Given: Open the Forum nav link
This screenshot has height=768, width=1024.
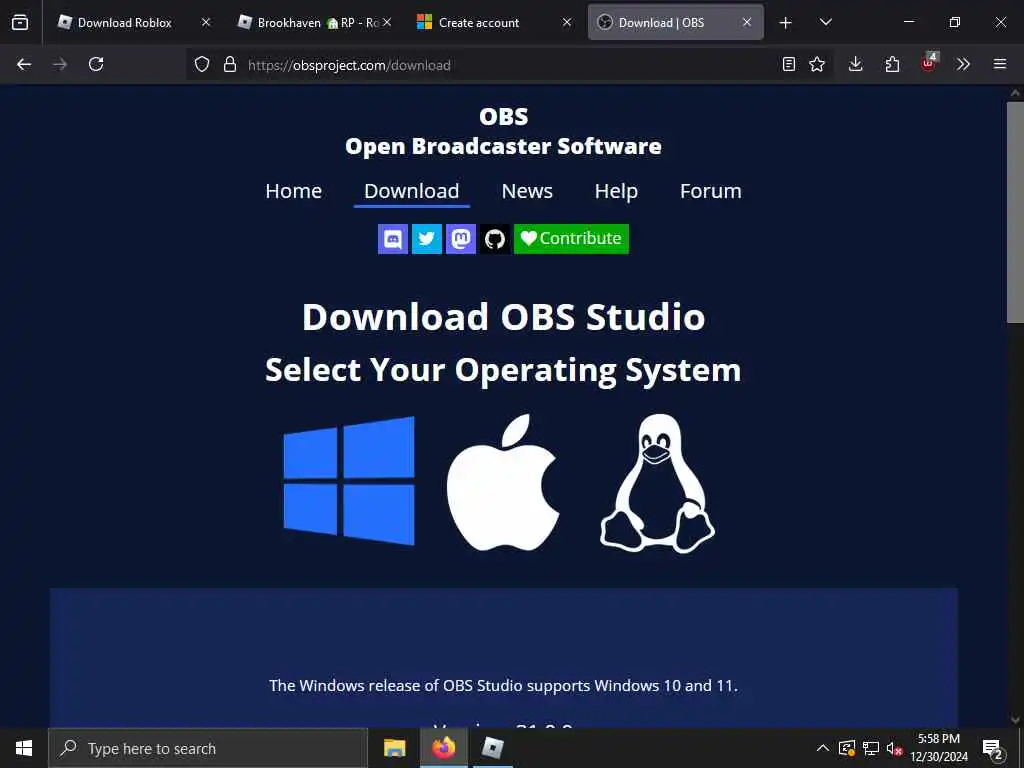Looking at the screenshot, I should coord(711,191).
